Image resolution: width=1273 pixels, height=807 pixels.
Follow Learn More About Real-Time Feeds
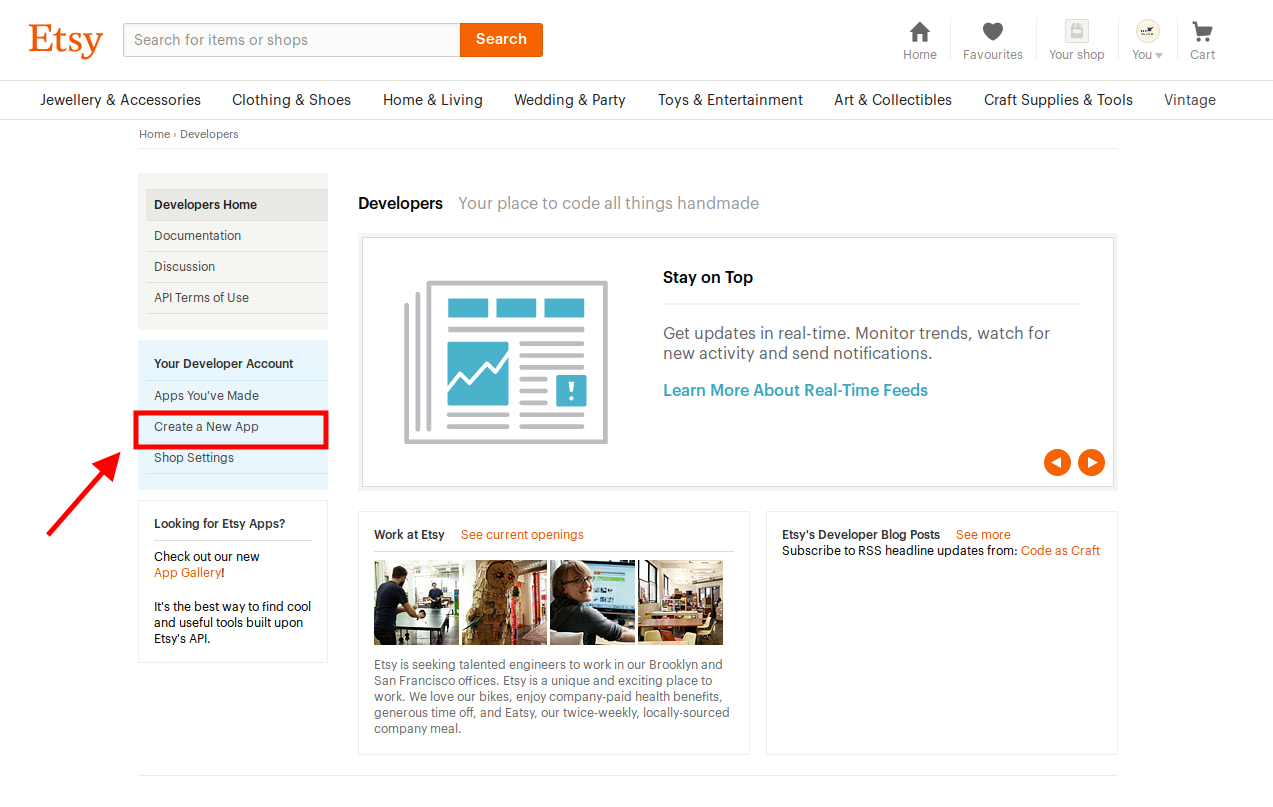coord(795,391)
